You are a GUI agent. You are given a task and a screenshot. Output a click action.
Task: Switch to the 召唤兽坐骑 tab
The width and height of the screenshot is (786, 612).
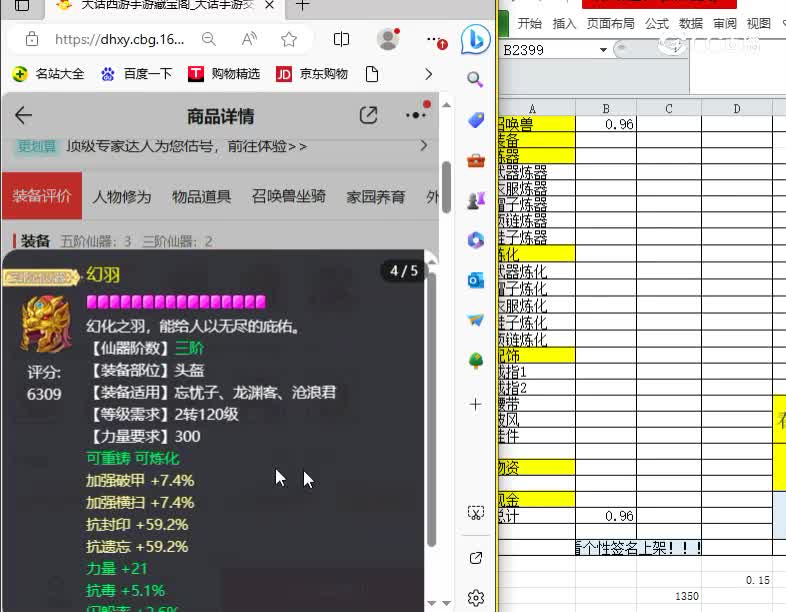289,196
